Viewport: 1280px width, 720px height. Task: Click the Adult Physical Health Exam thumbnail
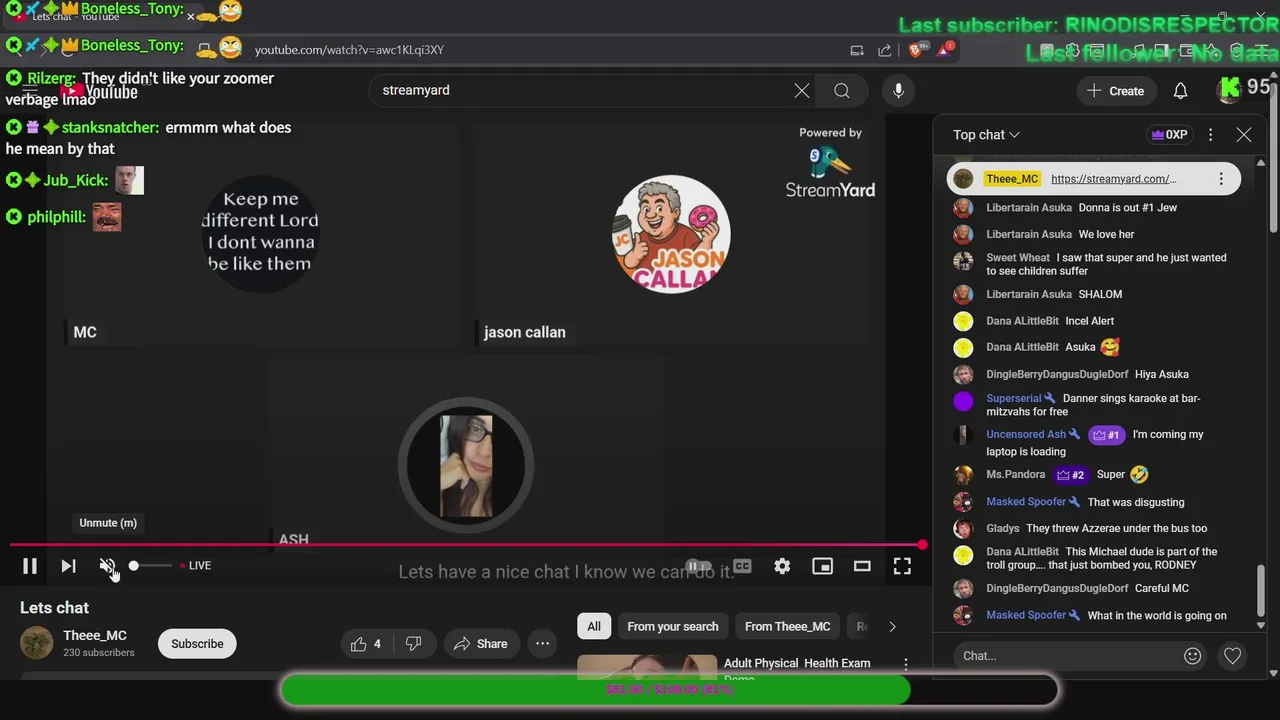pos(647,667)
